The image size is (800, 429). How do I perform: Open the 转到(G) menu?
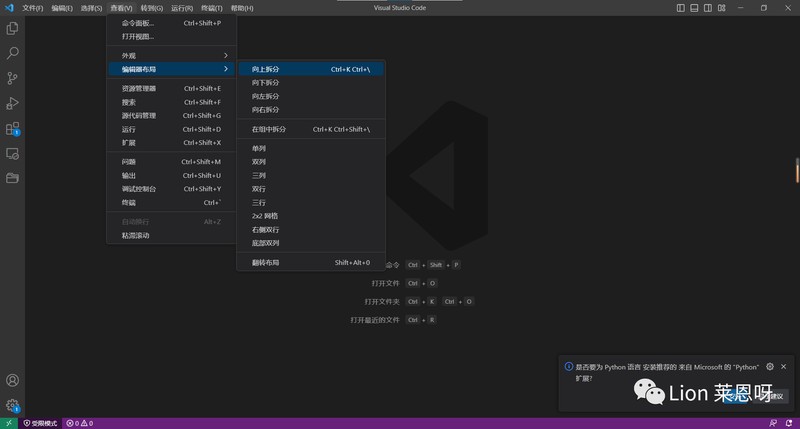152,8
